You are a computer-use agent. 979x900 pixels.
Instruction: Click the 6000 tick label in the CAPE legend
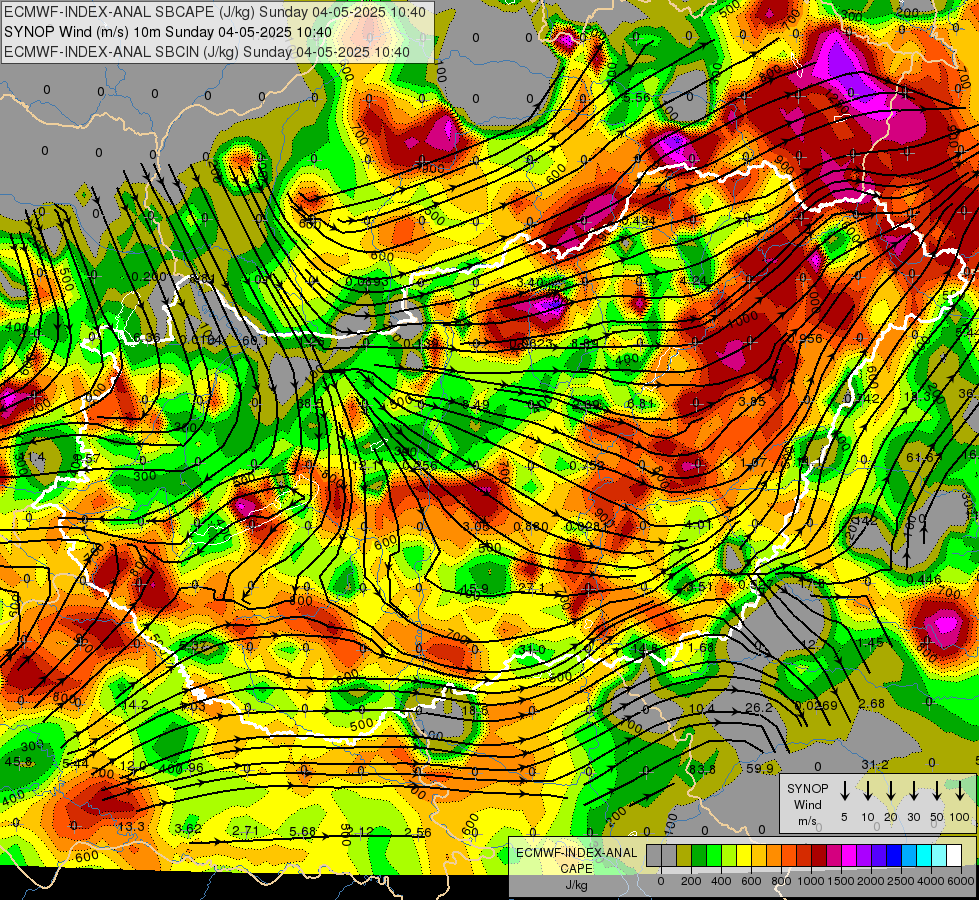(962, 881)
